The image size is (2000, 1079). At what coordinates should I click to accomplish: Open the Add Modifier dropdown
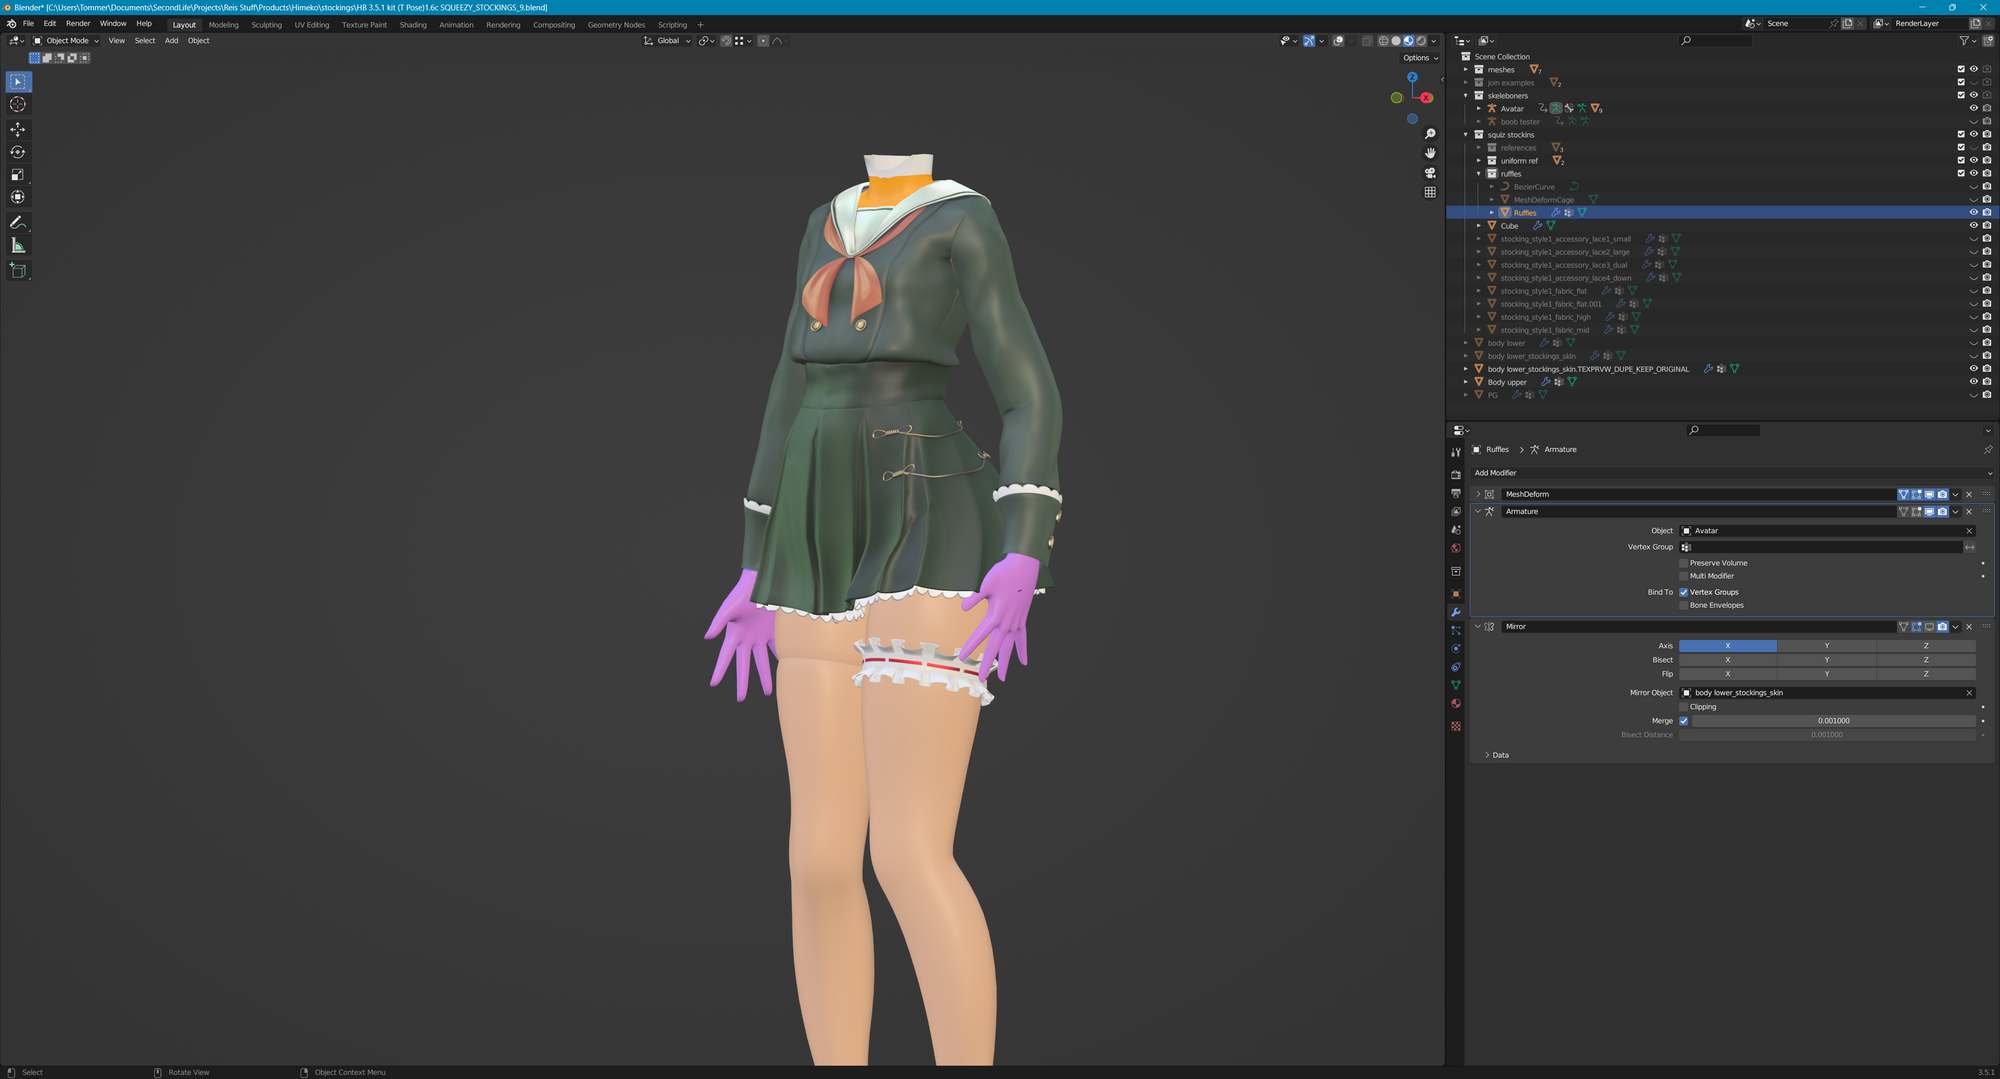(x=1730, y=473)
